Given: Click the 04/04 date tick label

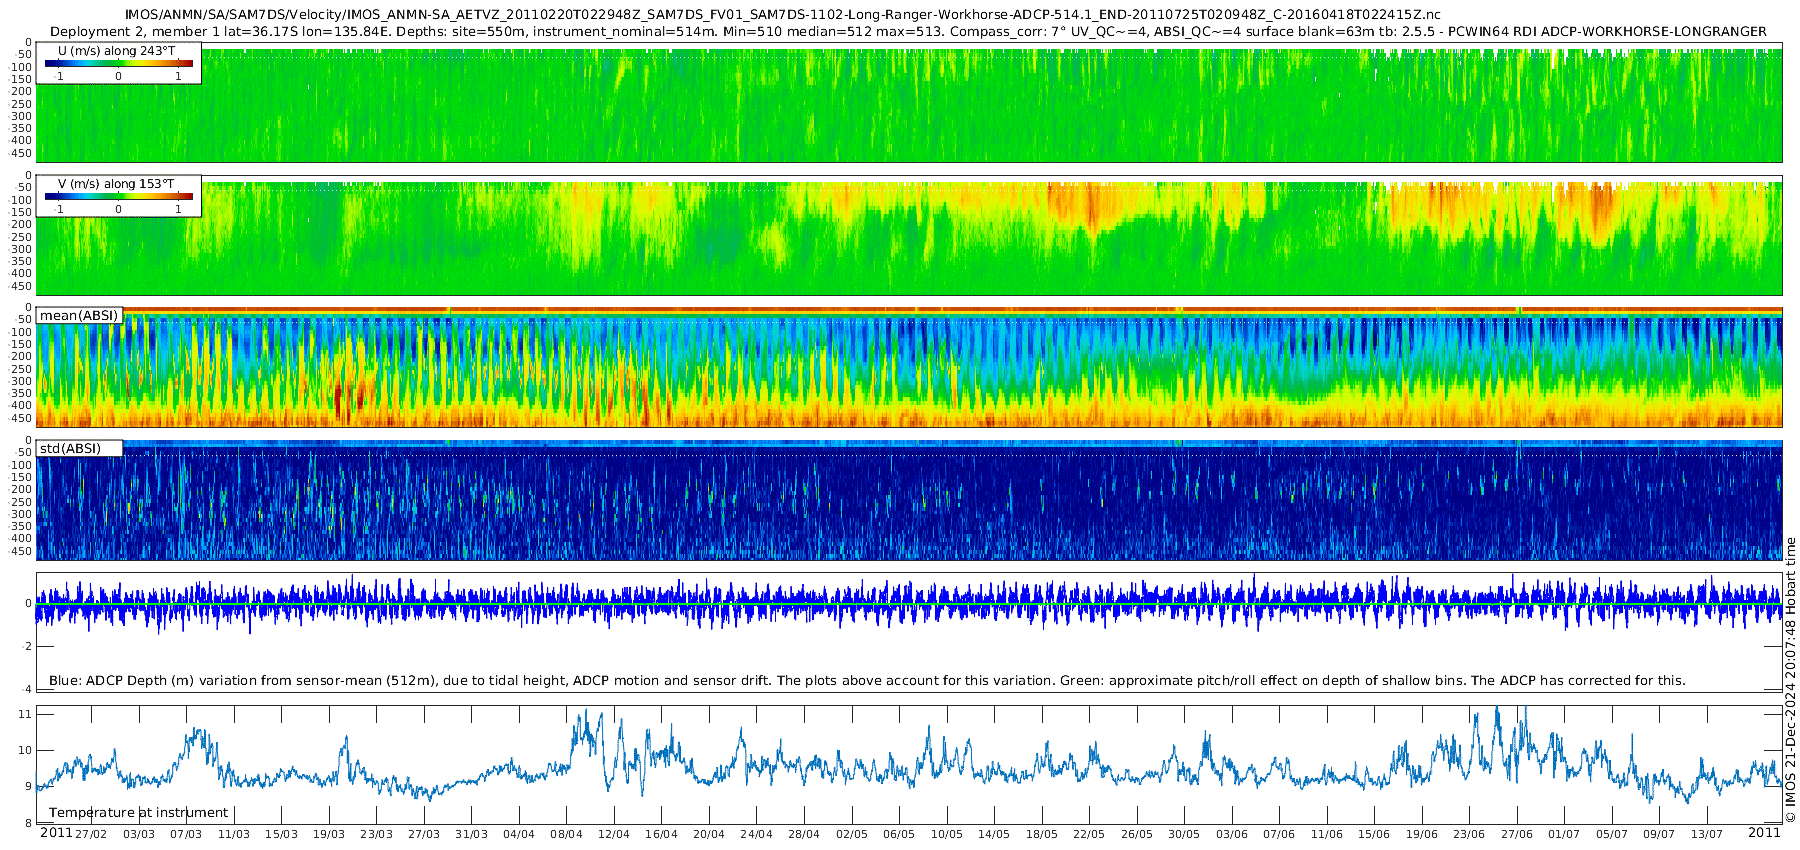Looking at the screenshot, I should pyautogui.click(x=518, y=834).
